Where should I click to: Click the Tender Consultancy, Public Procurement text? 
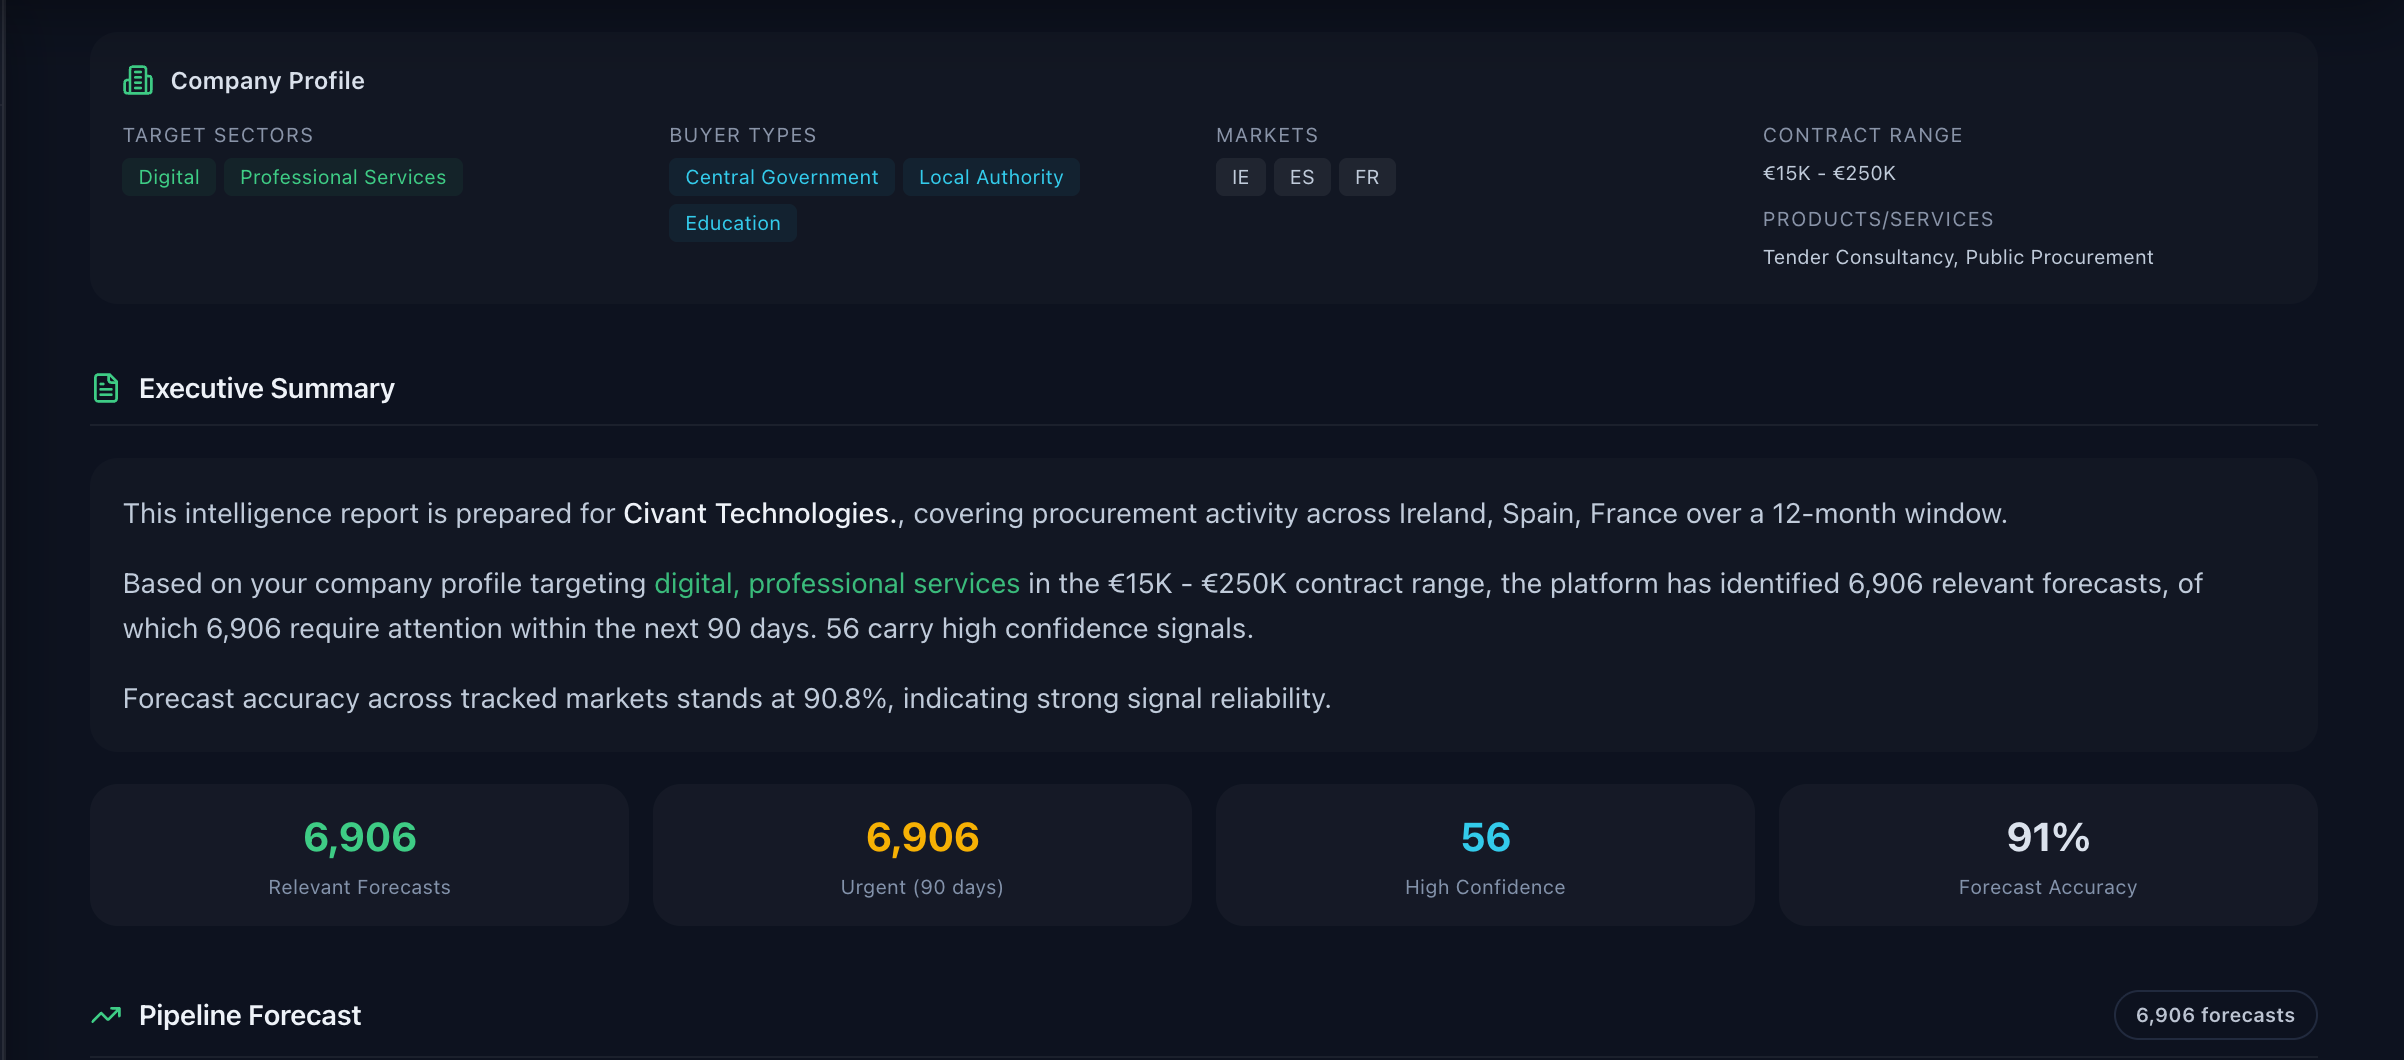(1957, 257)
